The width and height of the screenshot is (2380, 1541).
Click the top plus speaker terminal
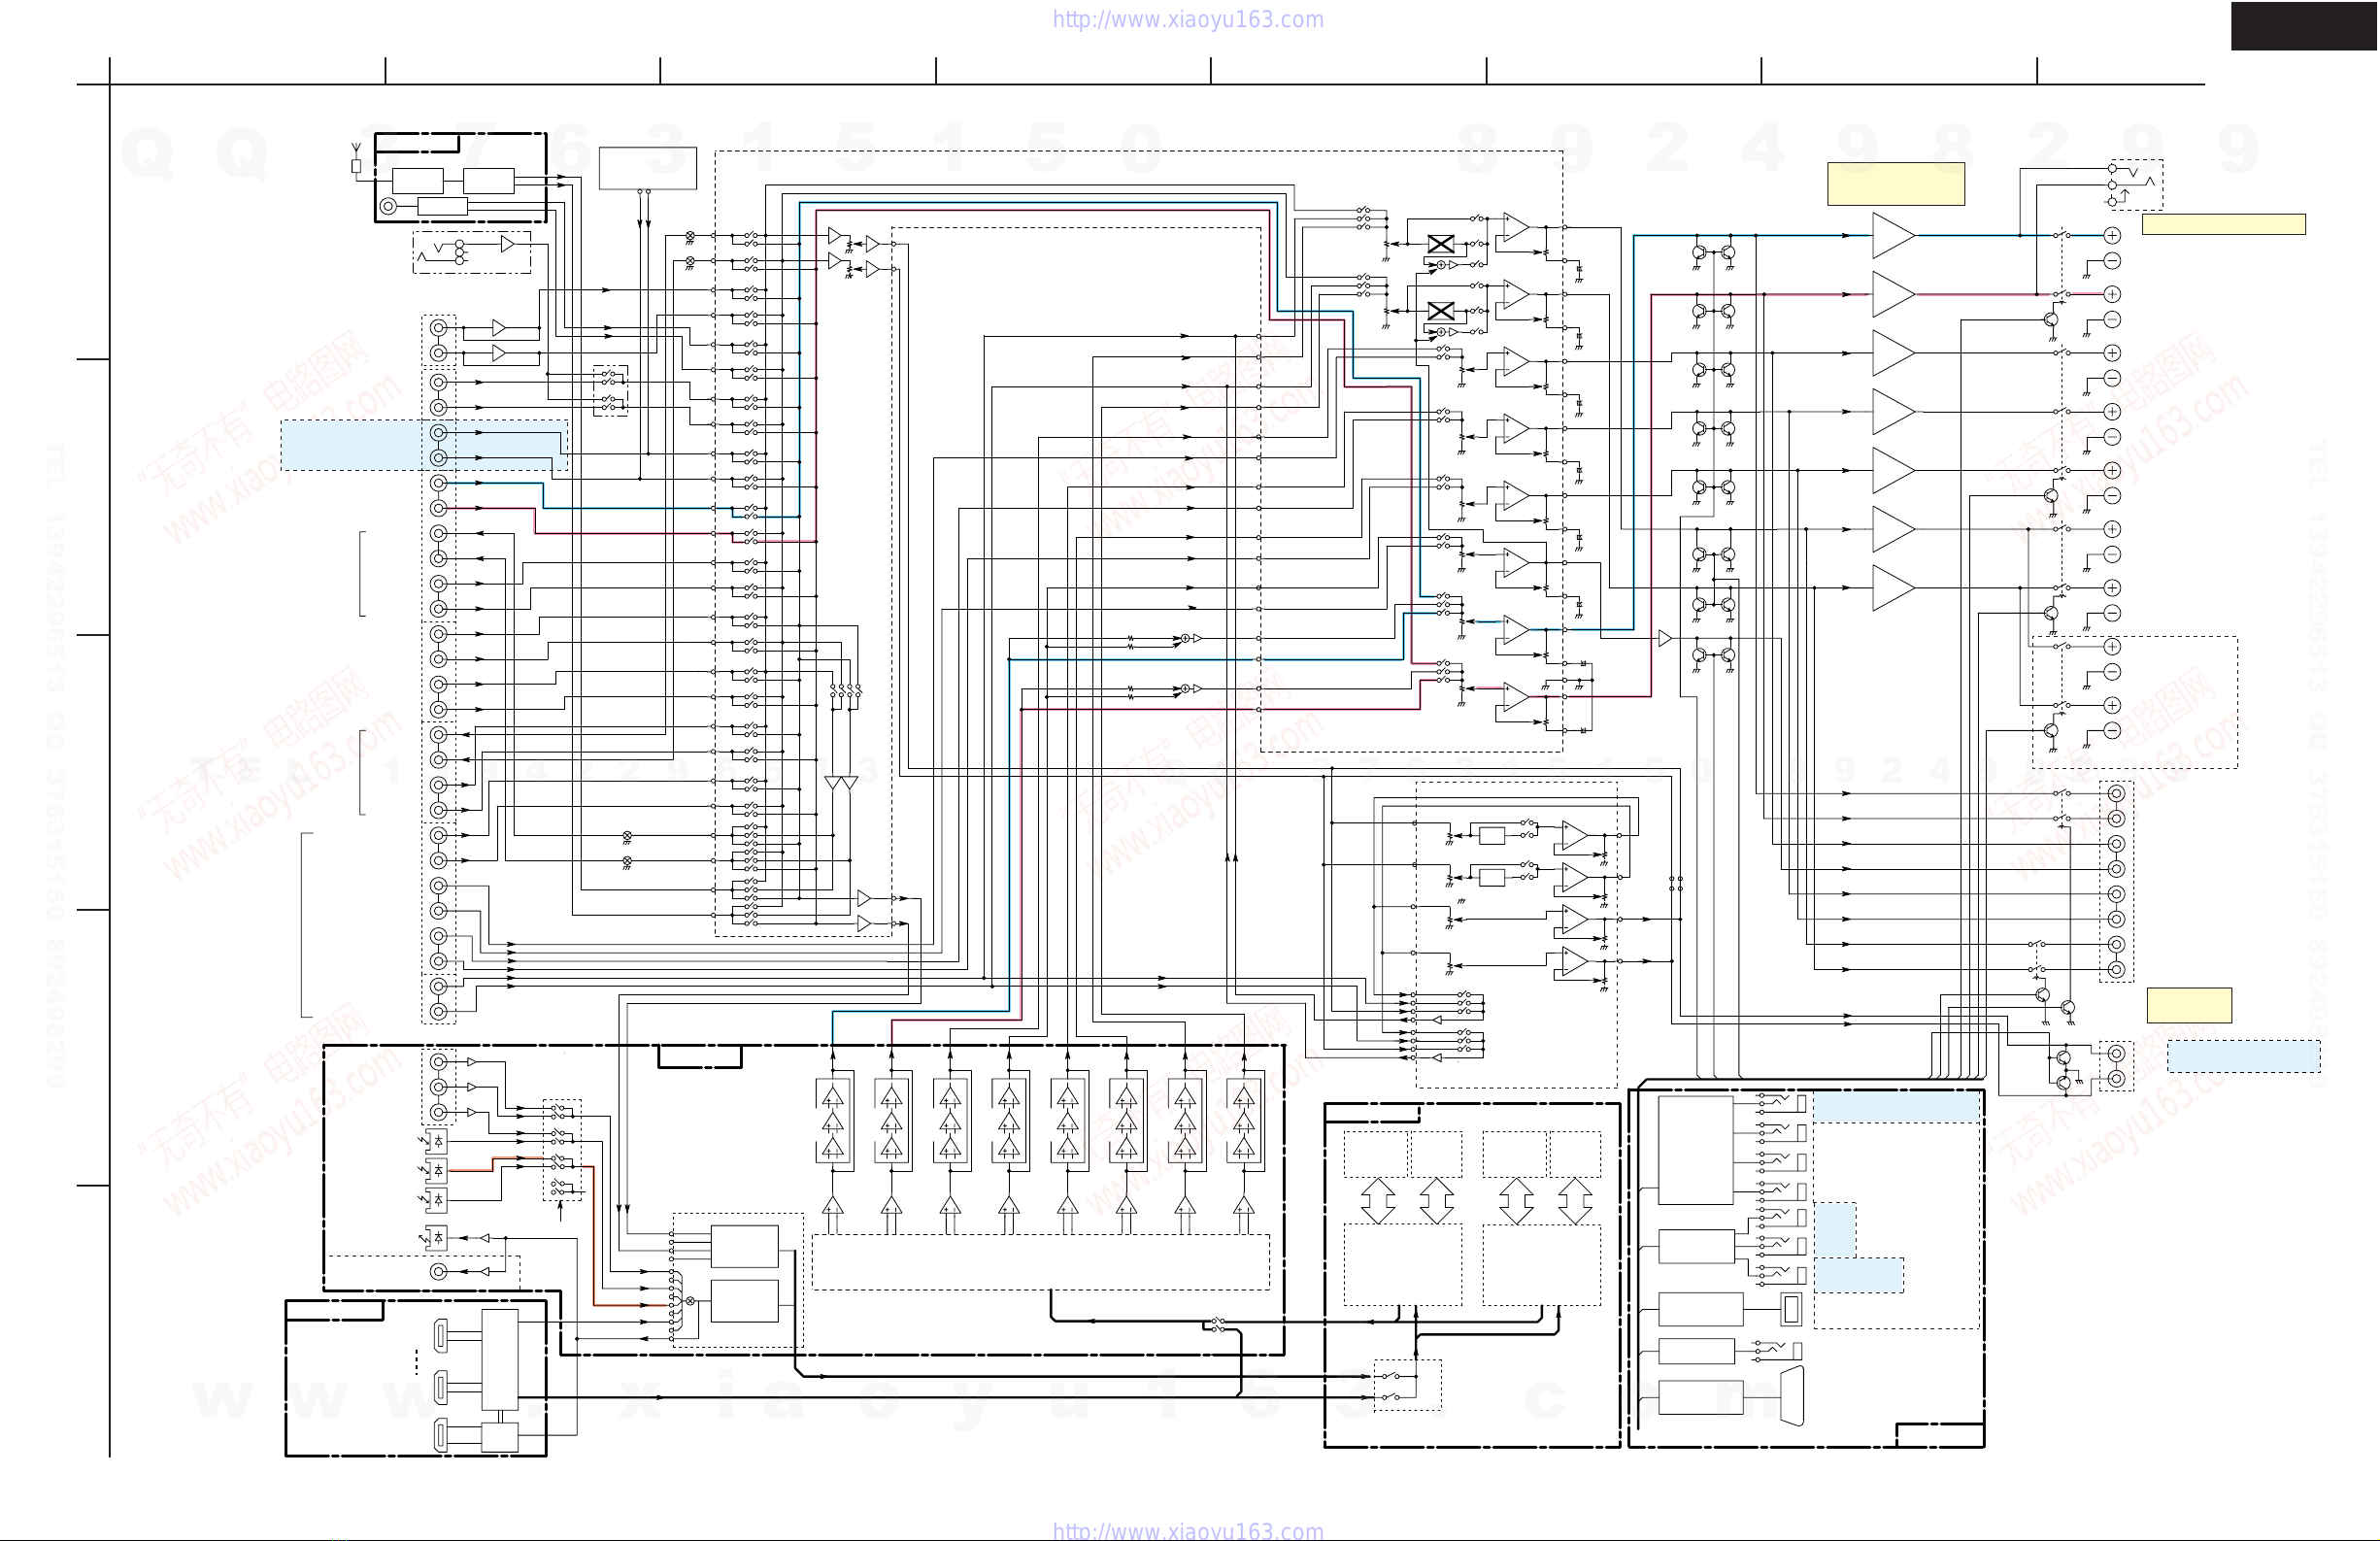[x=2111, y=235]
